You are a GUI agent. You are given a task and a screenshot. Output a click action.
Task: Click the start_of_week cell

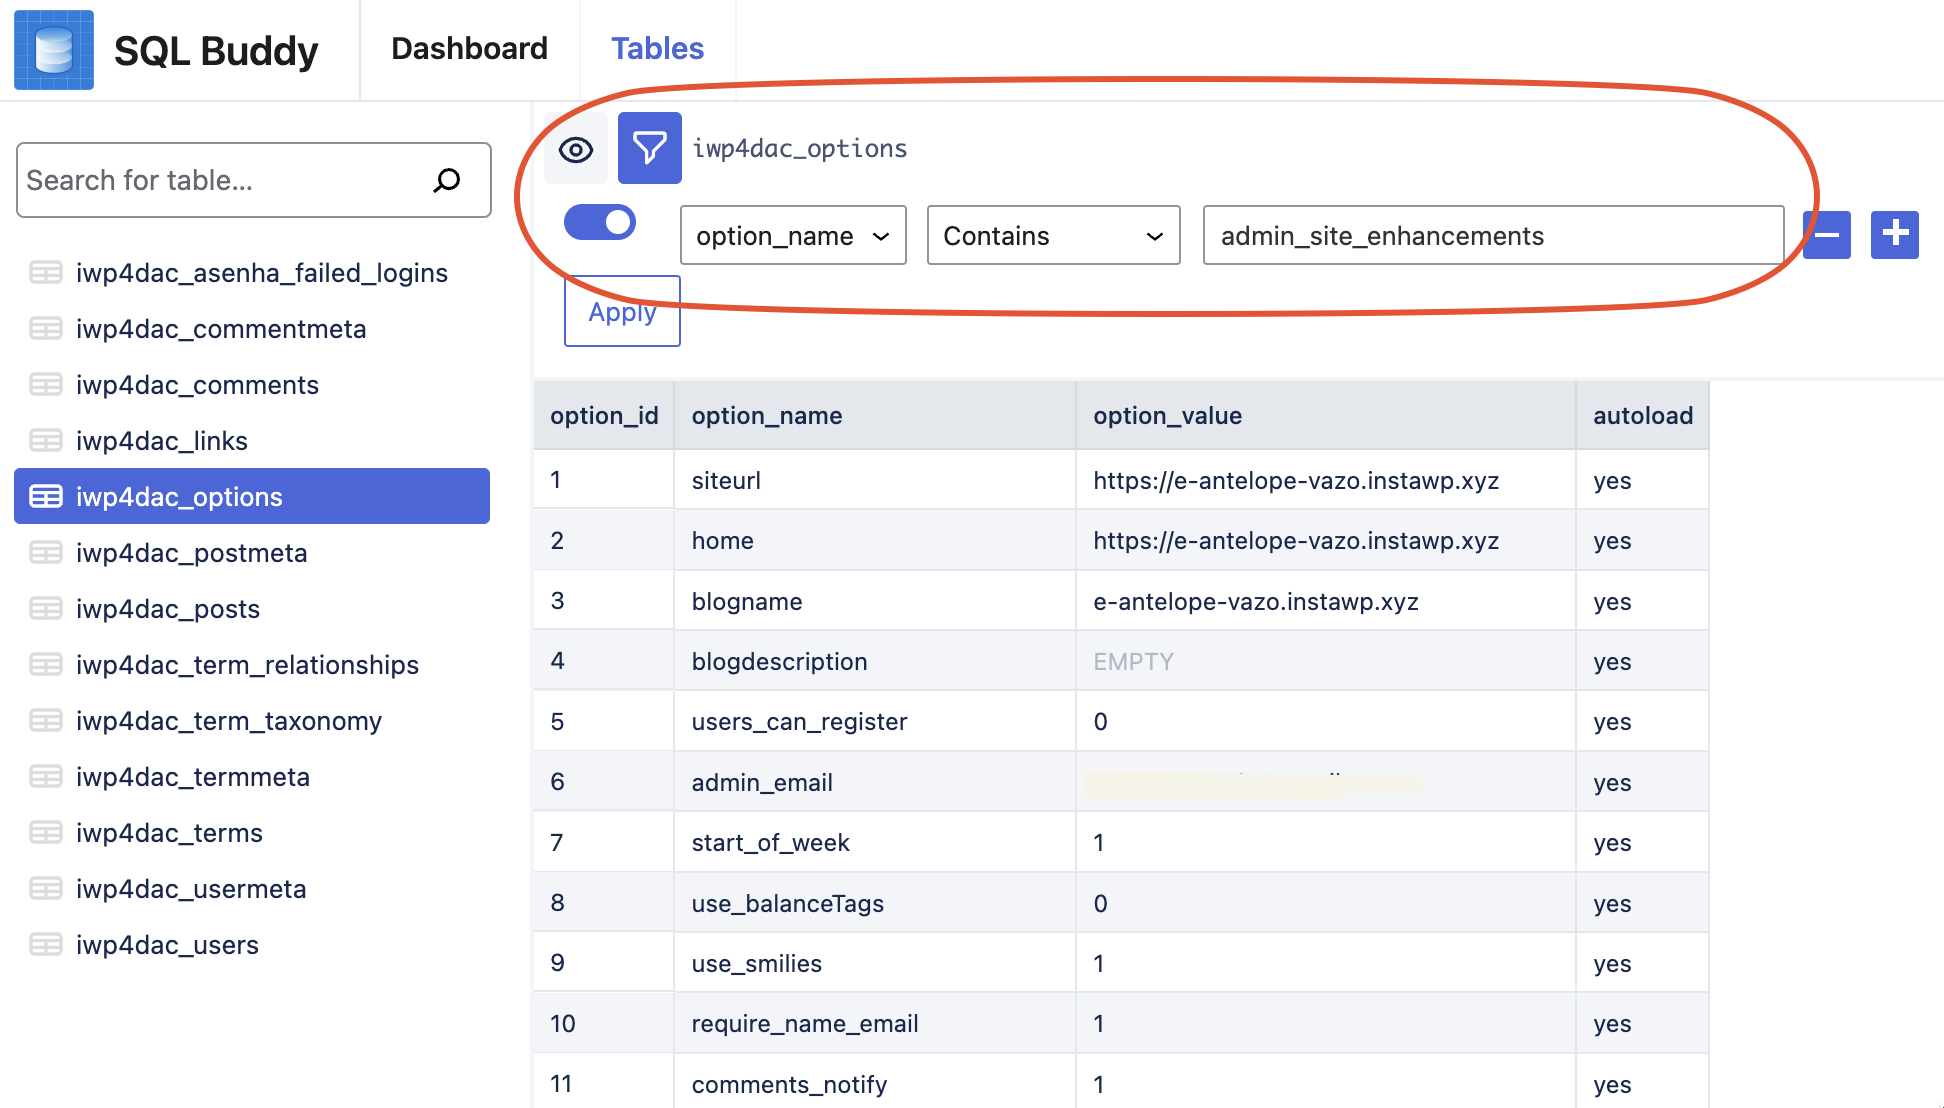pos(875,842)
